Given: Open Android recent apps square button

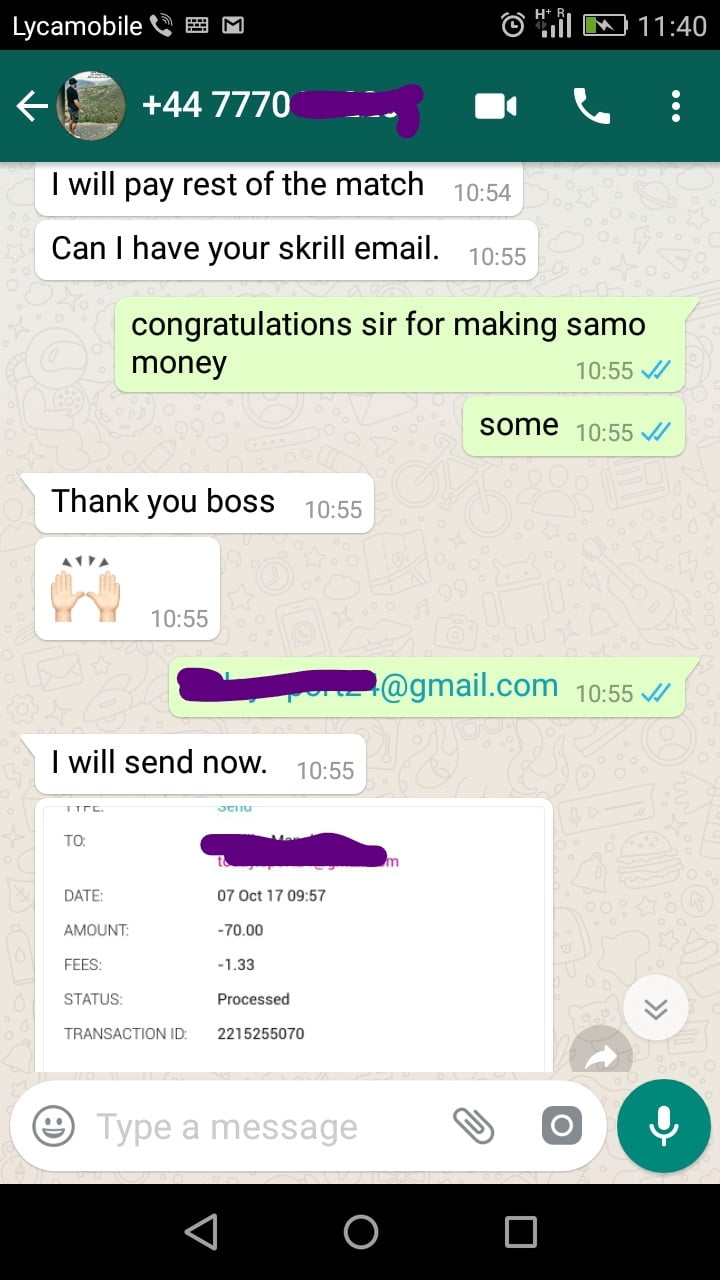Looking at the screenshot, I should (520, 1232).
